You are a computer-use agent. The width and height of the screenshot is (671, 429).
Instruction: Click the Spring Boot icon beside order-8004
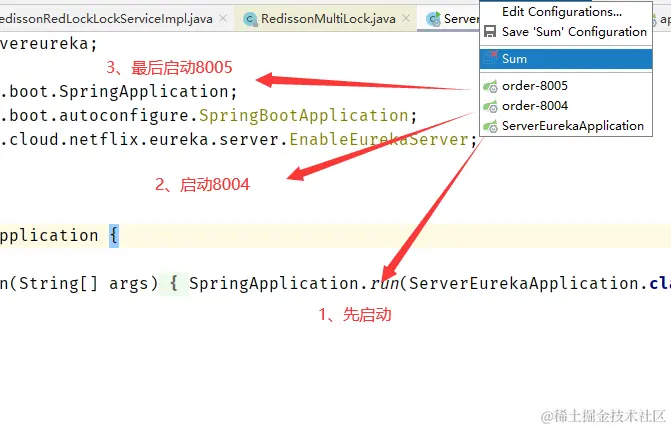[490, 106]
